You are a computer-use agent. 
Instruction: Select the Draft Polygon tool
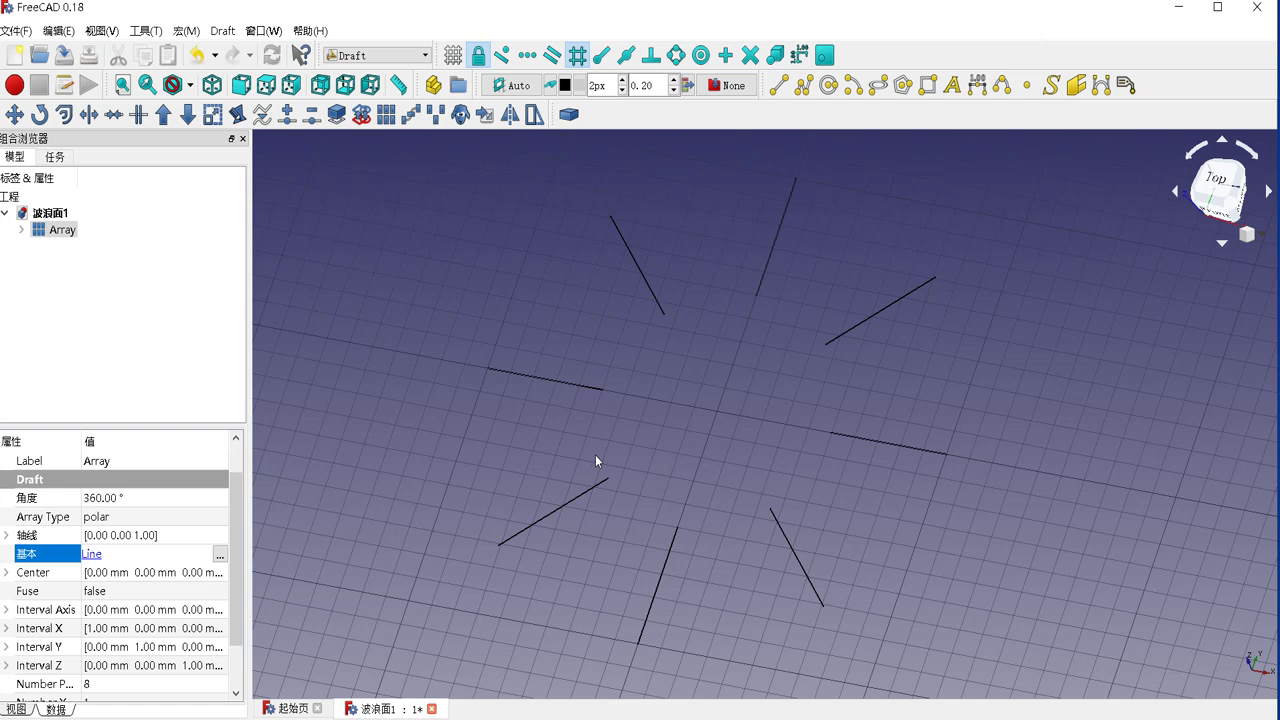[x=902, y=85]
